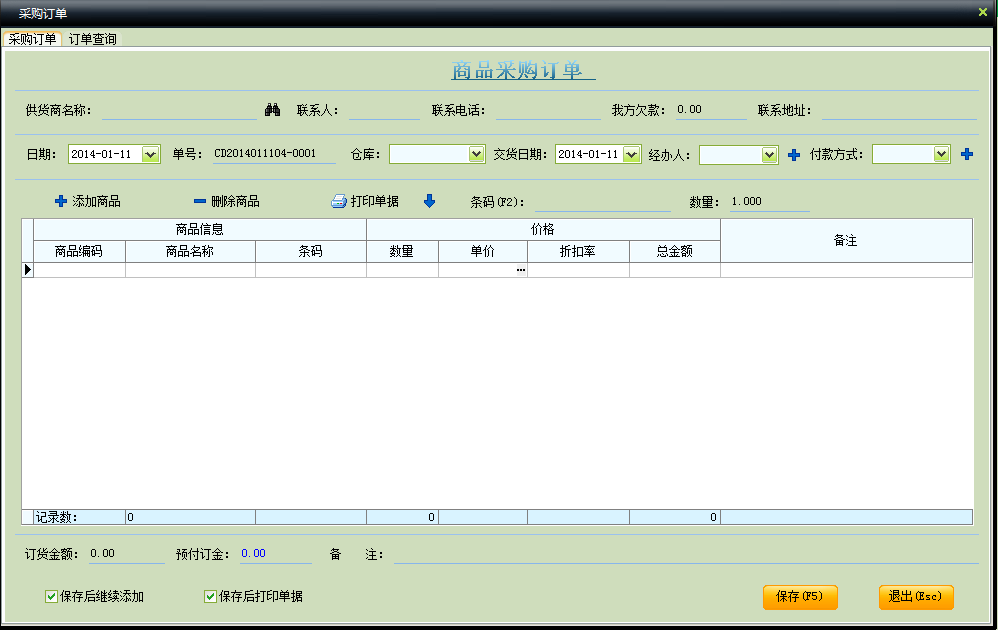Click the 条码(F2) input field
Screen dimensions: 998x630
pyautogui.click(x=603, y=202)
